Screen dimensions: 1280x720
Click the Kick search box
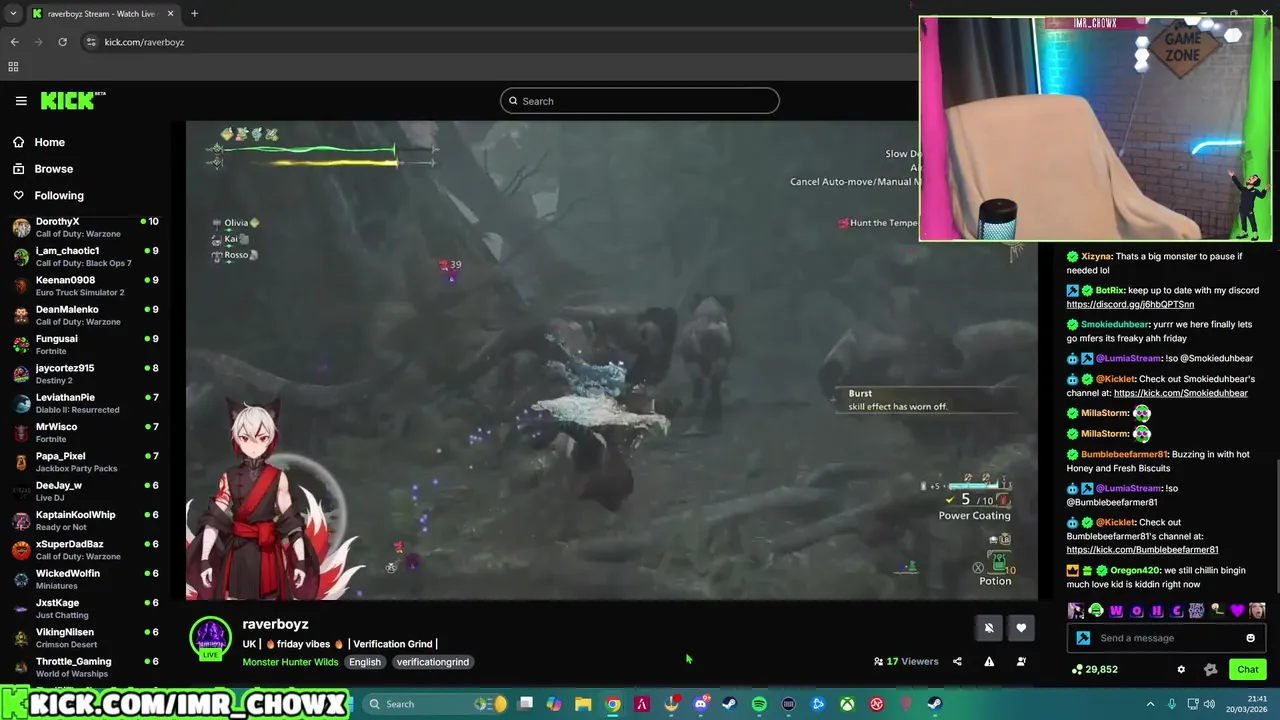pos(640,101)
